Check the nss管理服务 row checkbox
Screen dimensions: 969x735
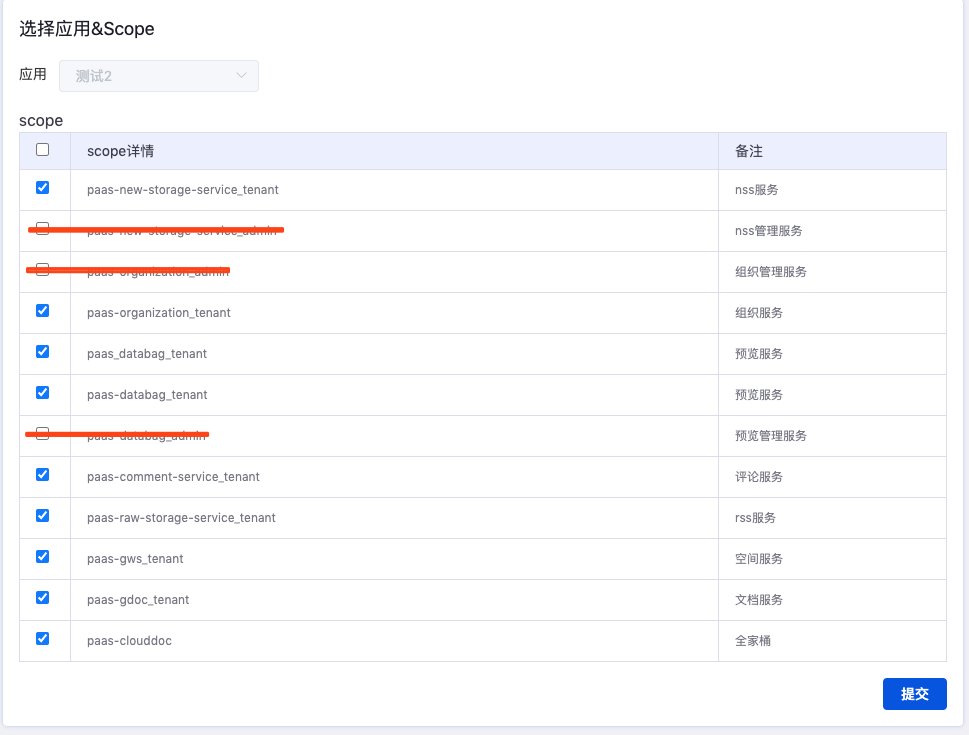43,228
